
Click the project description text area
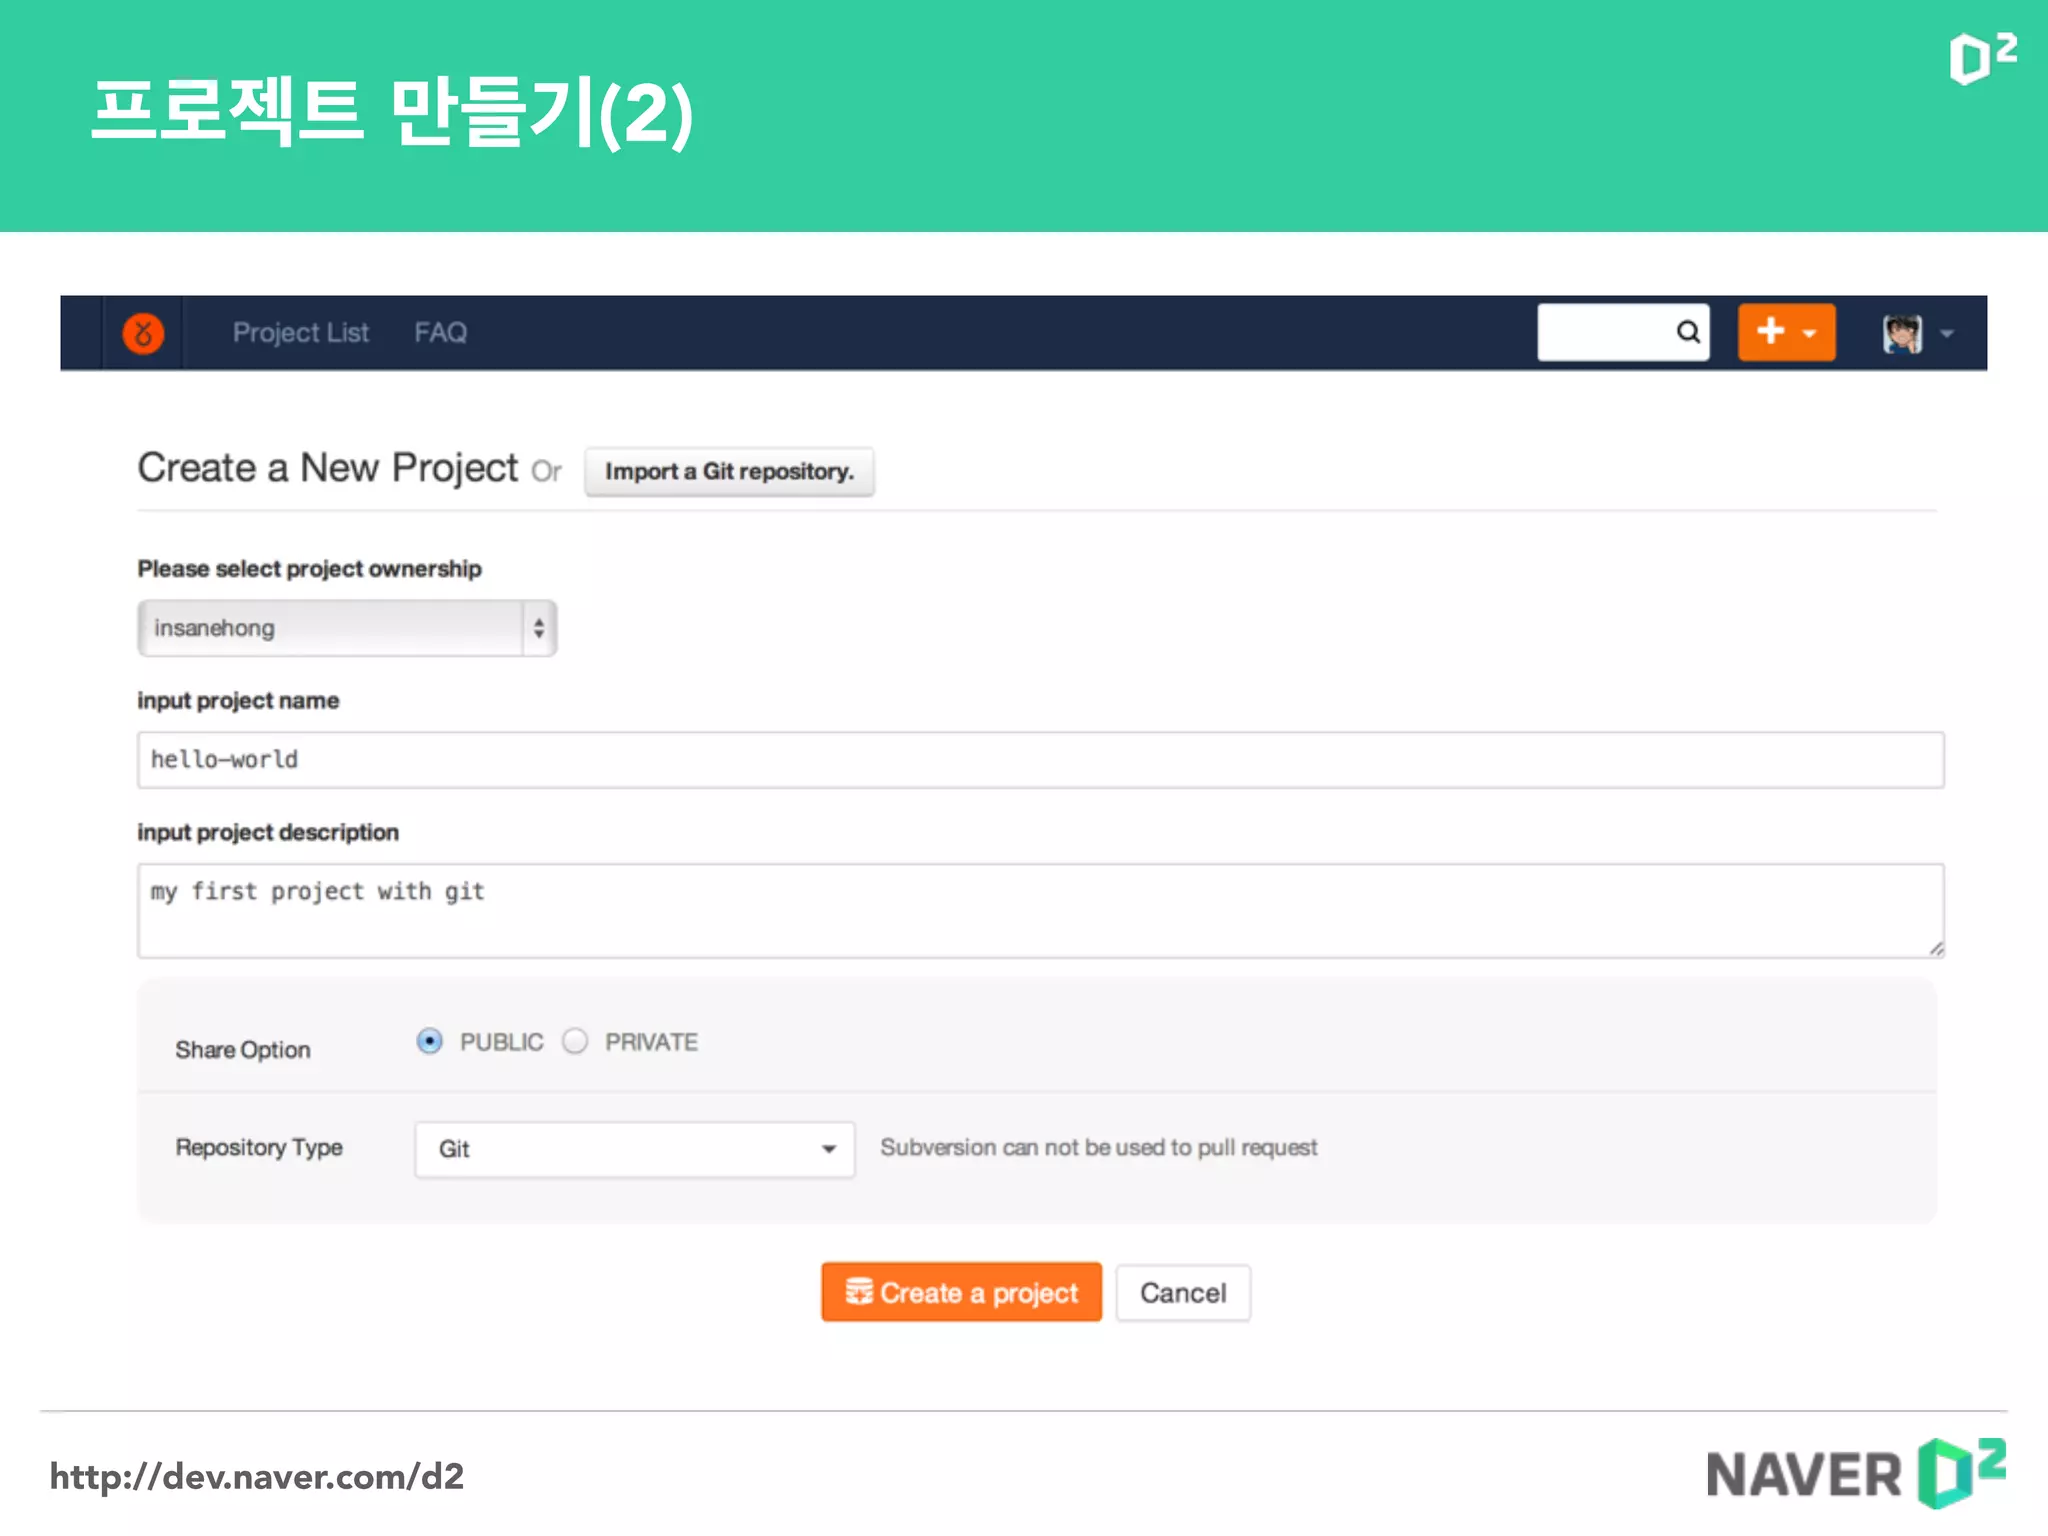click(x=1041, y=911)
